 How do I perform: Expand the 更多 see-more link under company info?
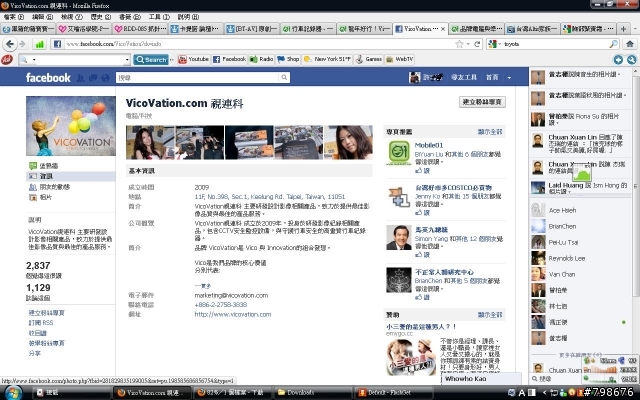(203, 286)
